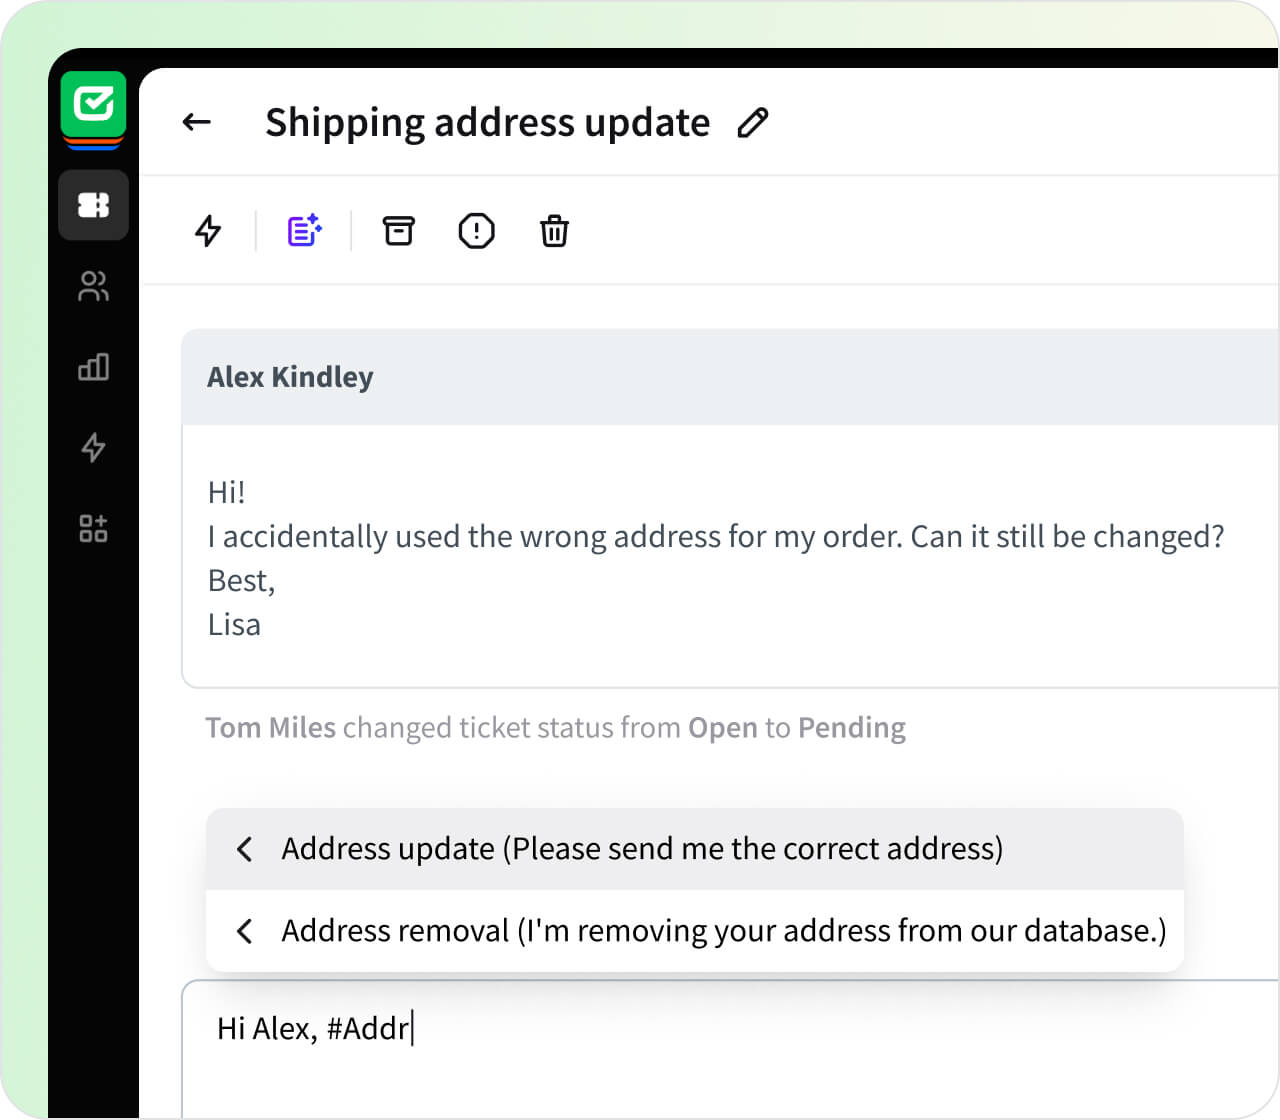
Task: Select the active tickets inbox sidebar icon
Action: (x=93, y=205)
